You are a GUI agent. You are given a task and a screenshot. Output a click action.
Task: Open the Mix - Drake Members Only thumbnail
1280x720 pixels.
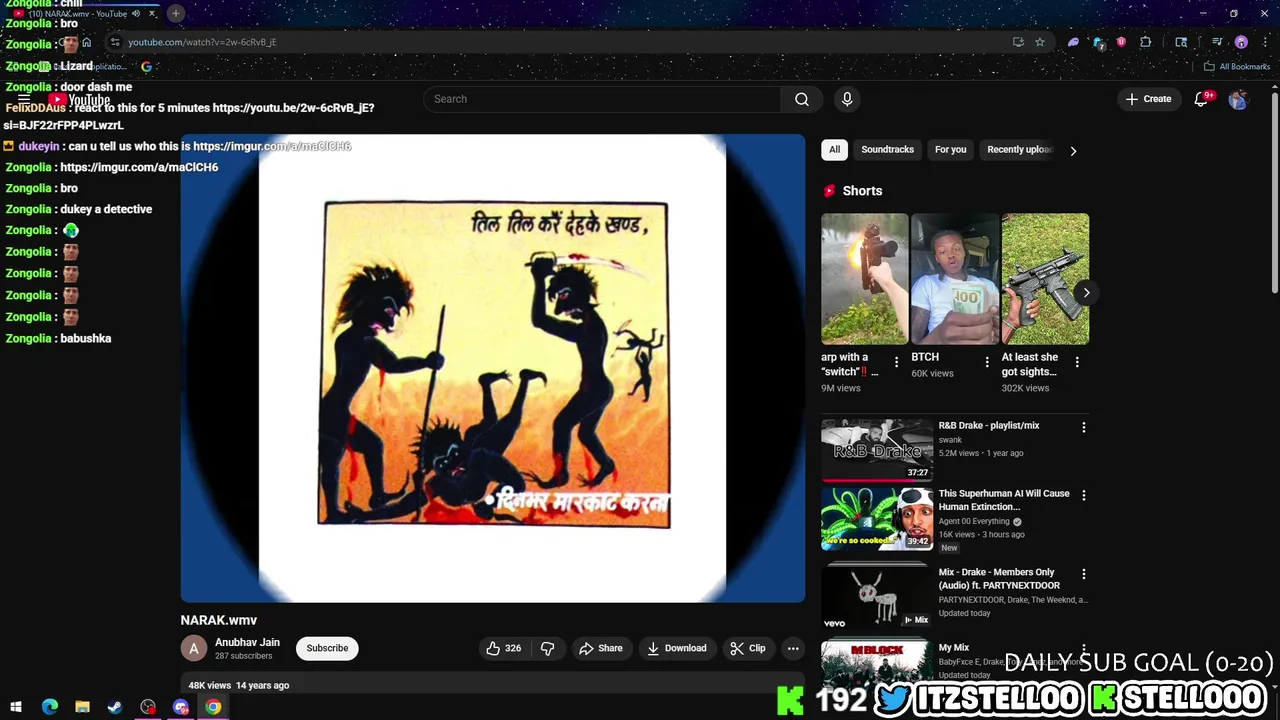877,597
